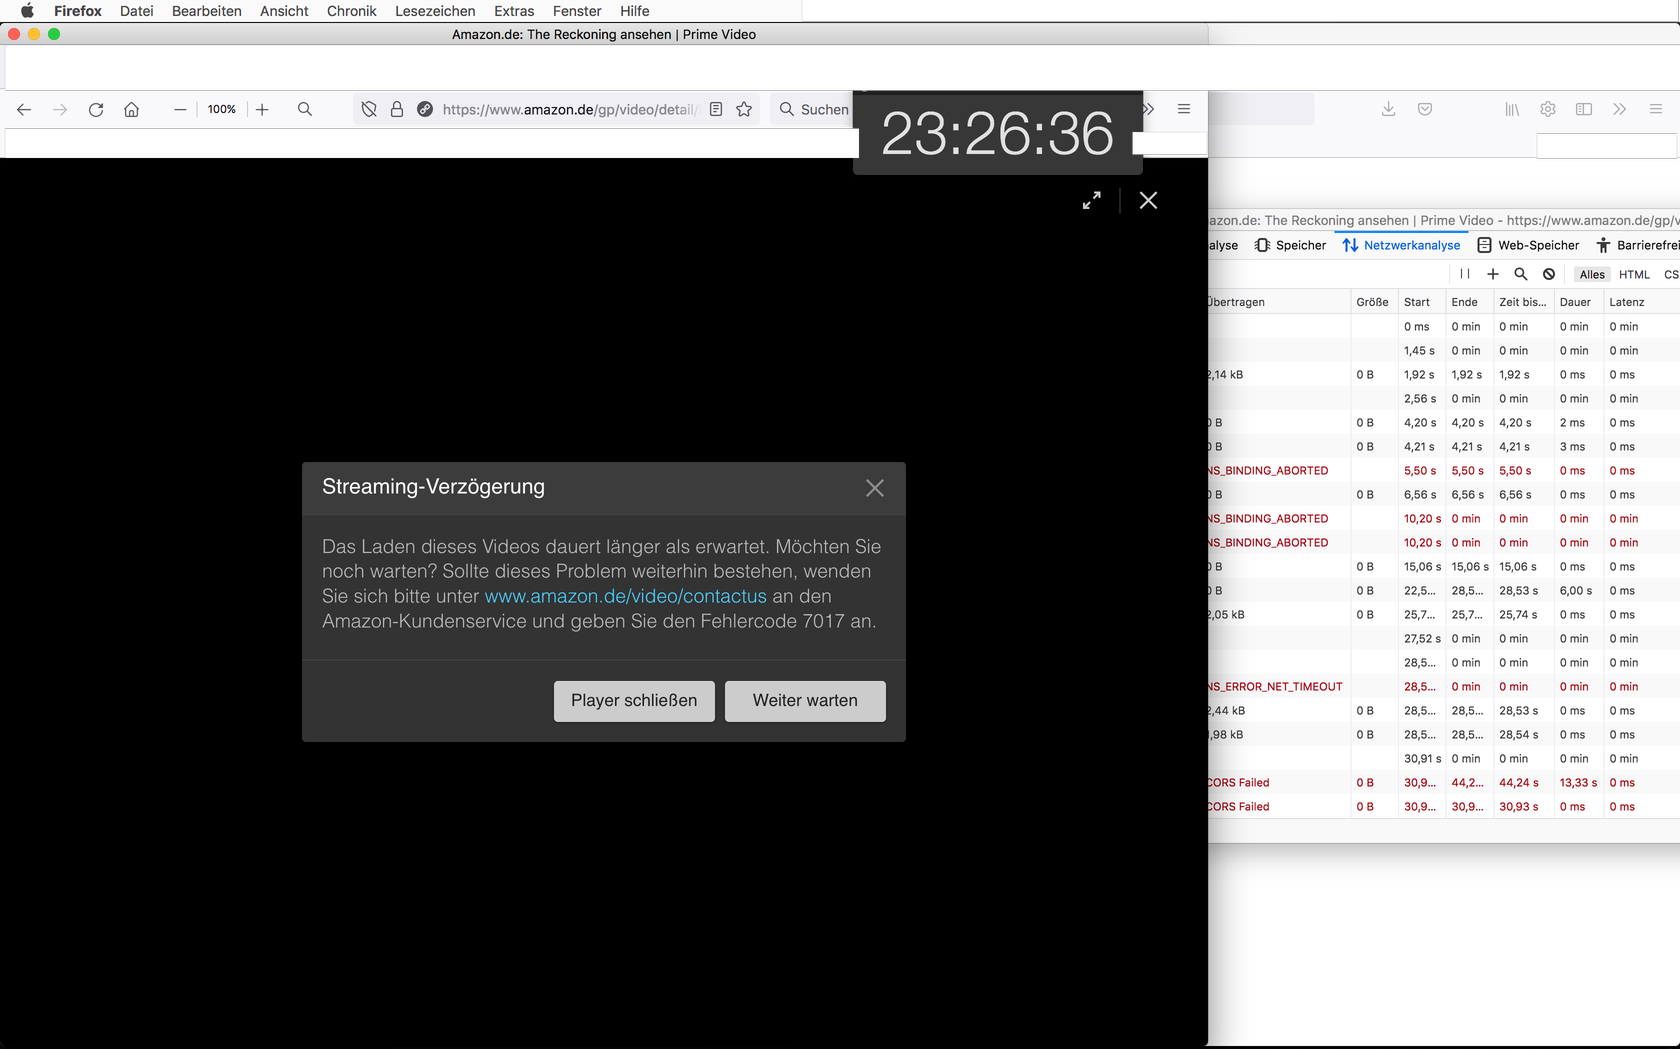Image resolution: width=1680 pixels, height=1049 pixels.
Task: Sort by the Dauer column header
Action: tap(1579, 302)
